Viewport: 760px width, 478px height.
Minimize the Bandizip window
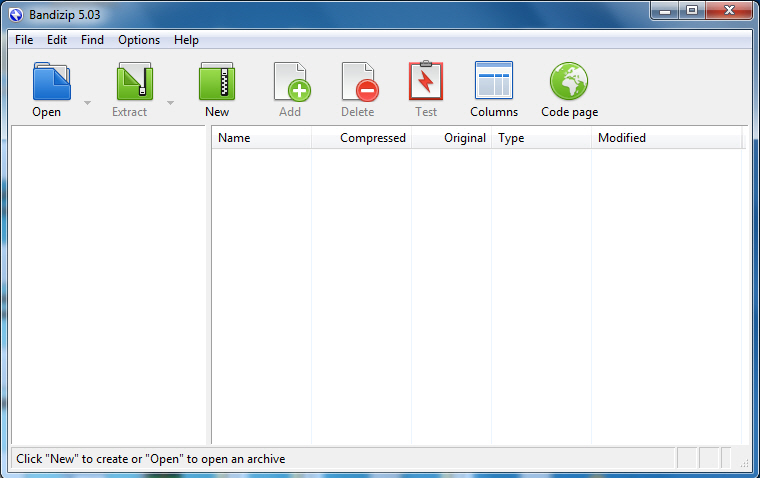tap(665, 11)
